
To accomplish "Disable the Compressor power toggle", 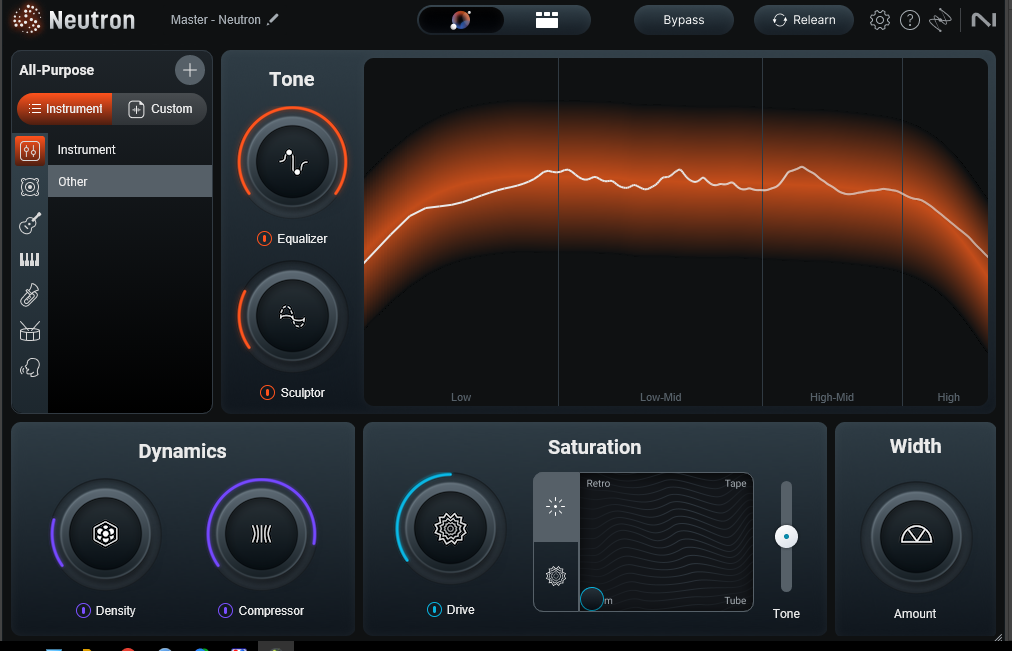I will coord(225,611).
